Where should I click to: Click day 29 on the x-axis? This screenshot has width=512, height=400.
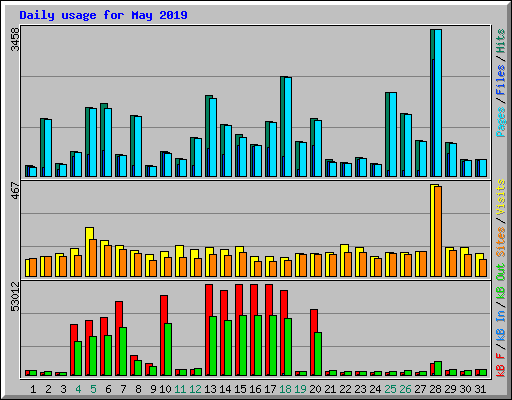point(450,389)
